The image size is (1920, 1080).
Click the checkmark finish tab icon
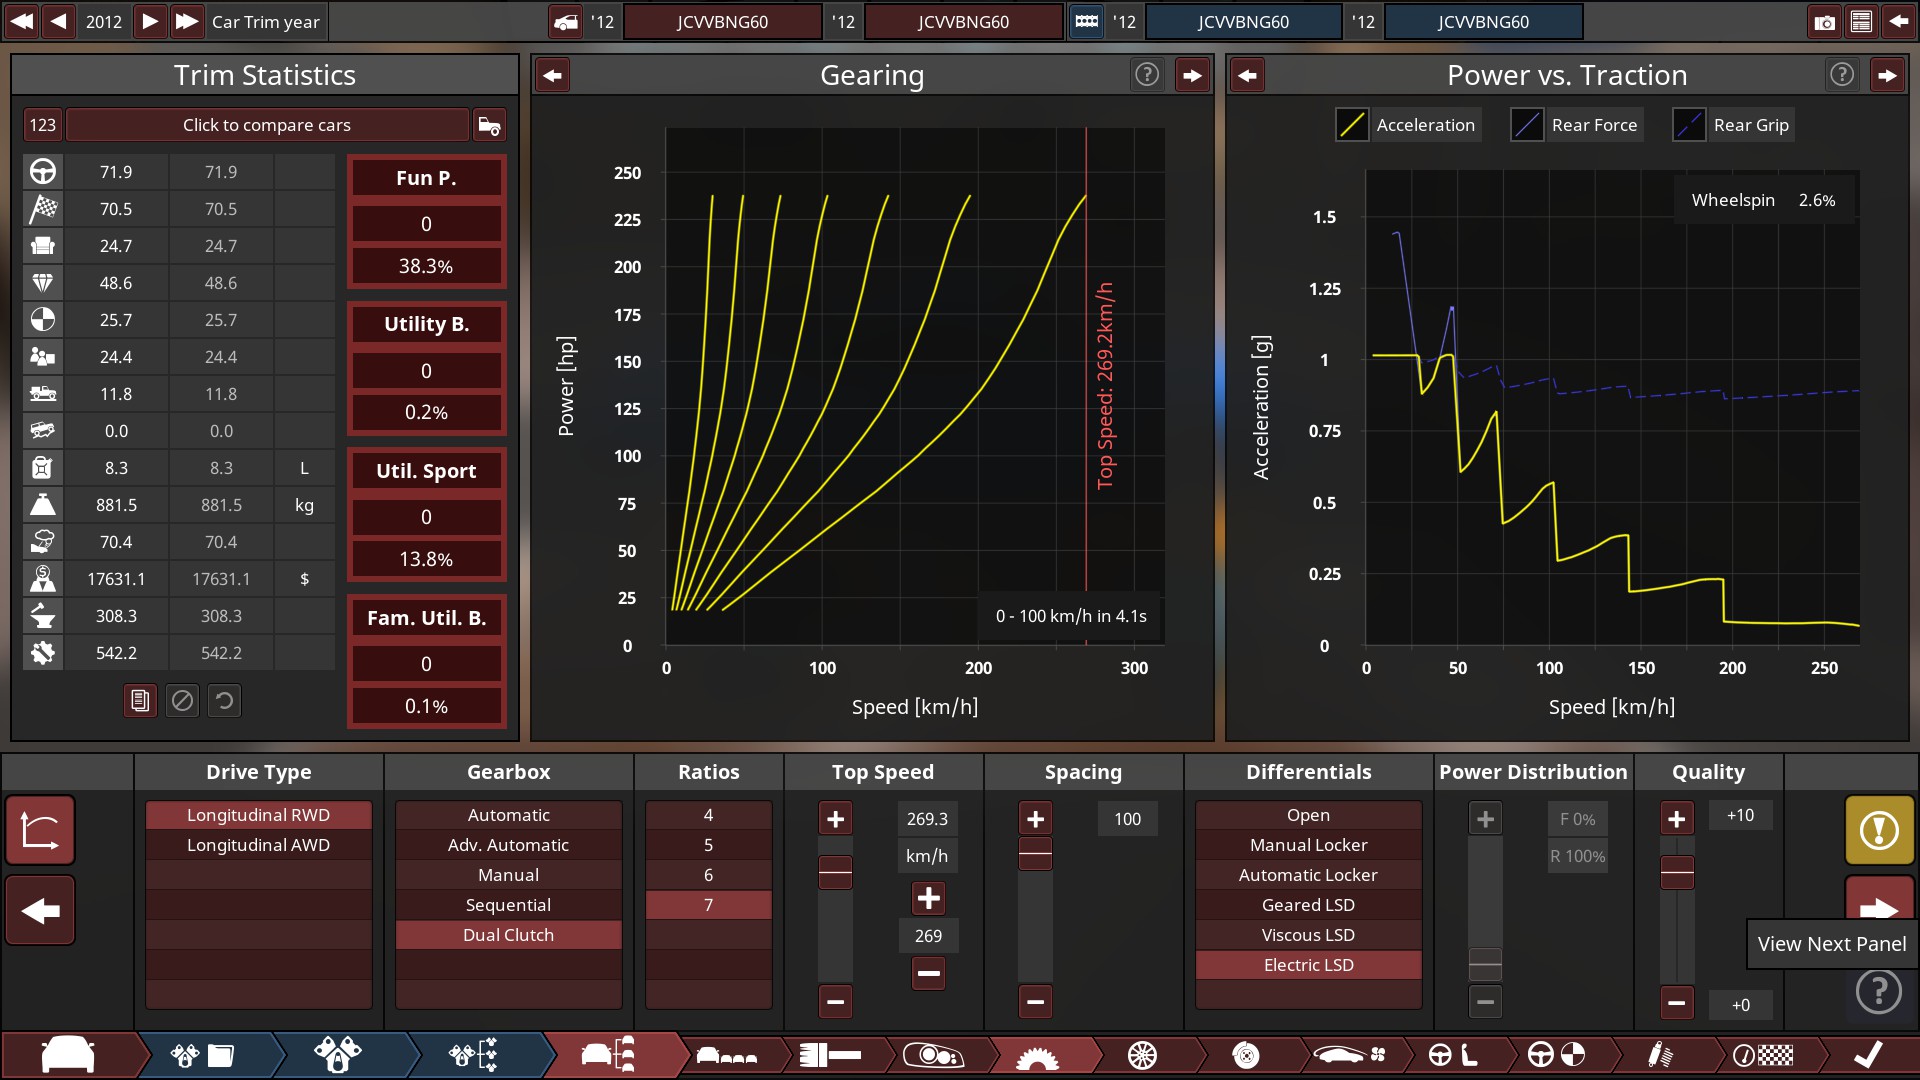[1867, 1055]
